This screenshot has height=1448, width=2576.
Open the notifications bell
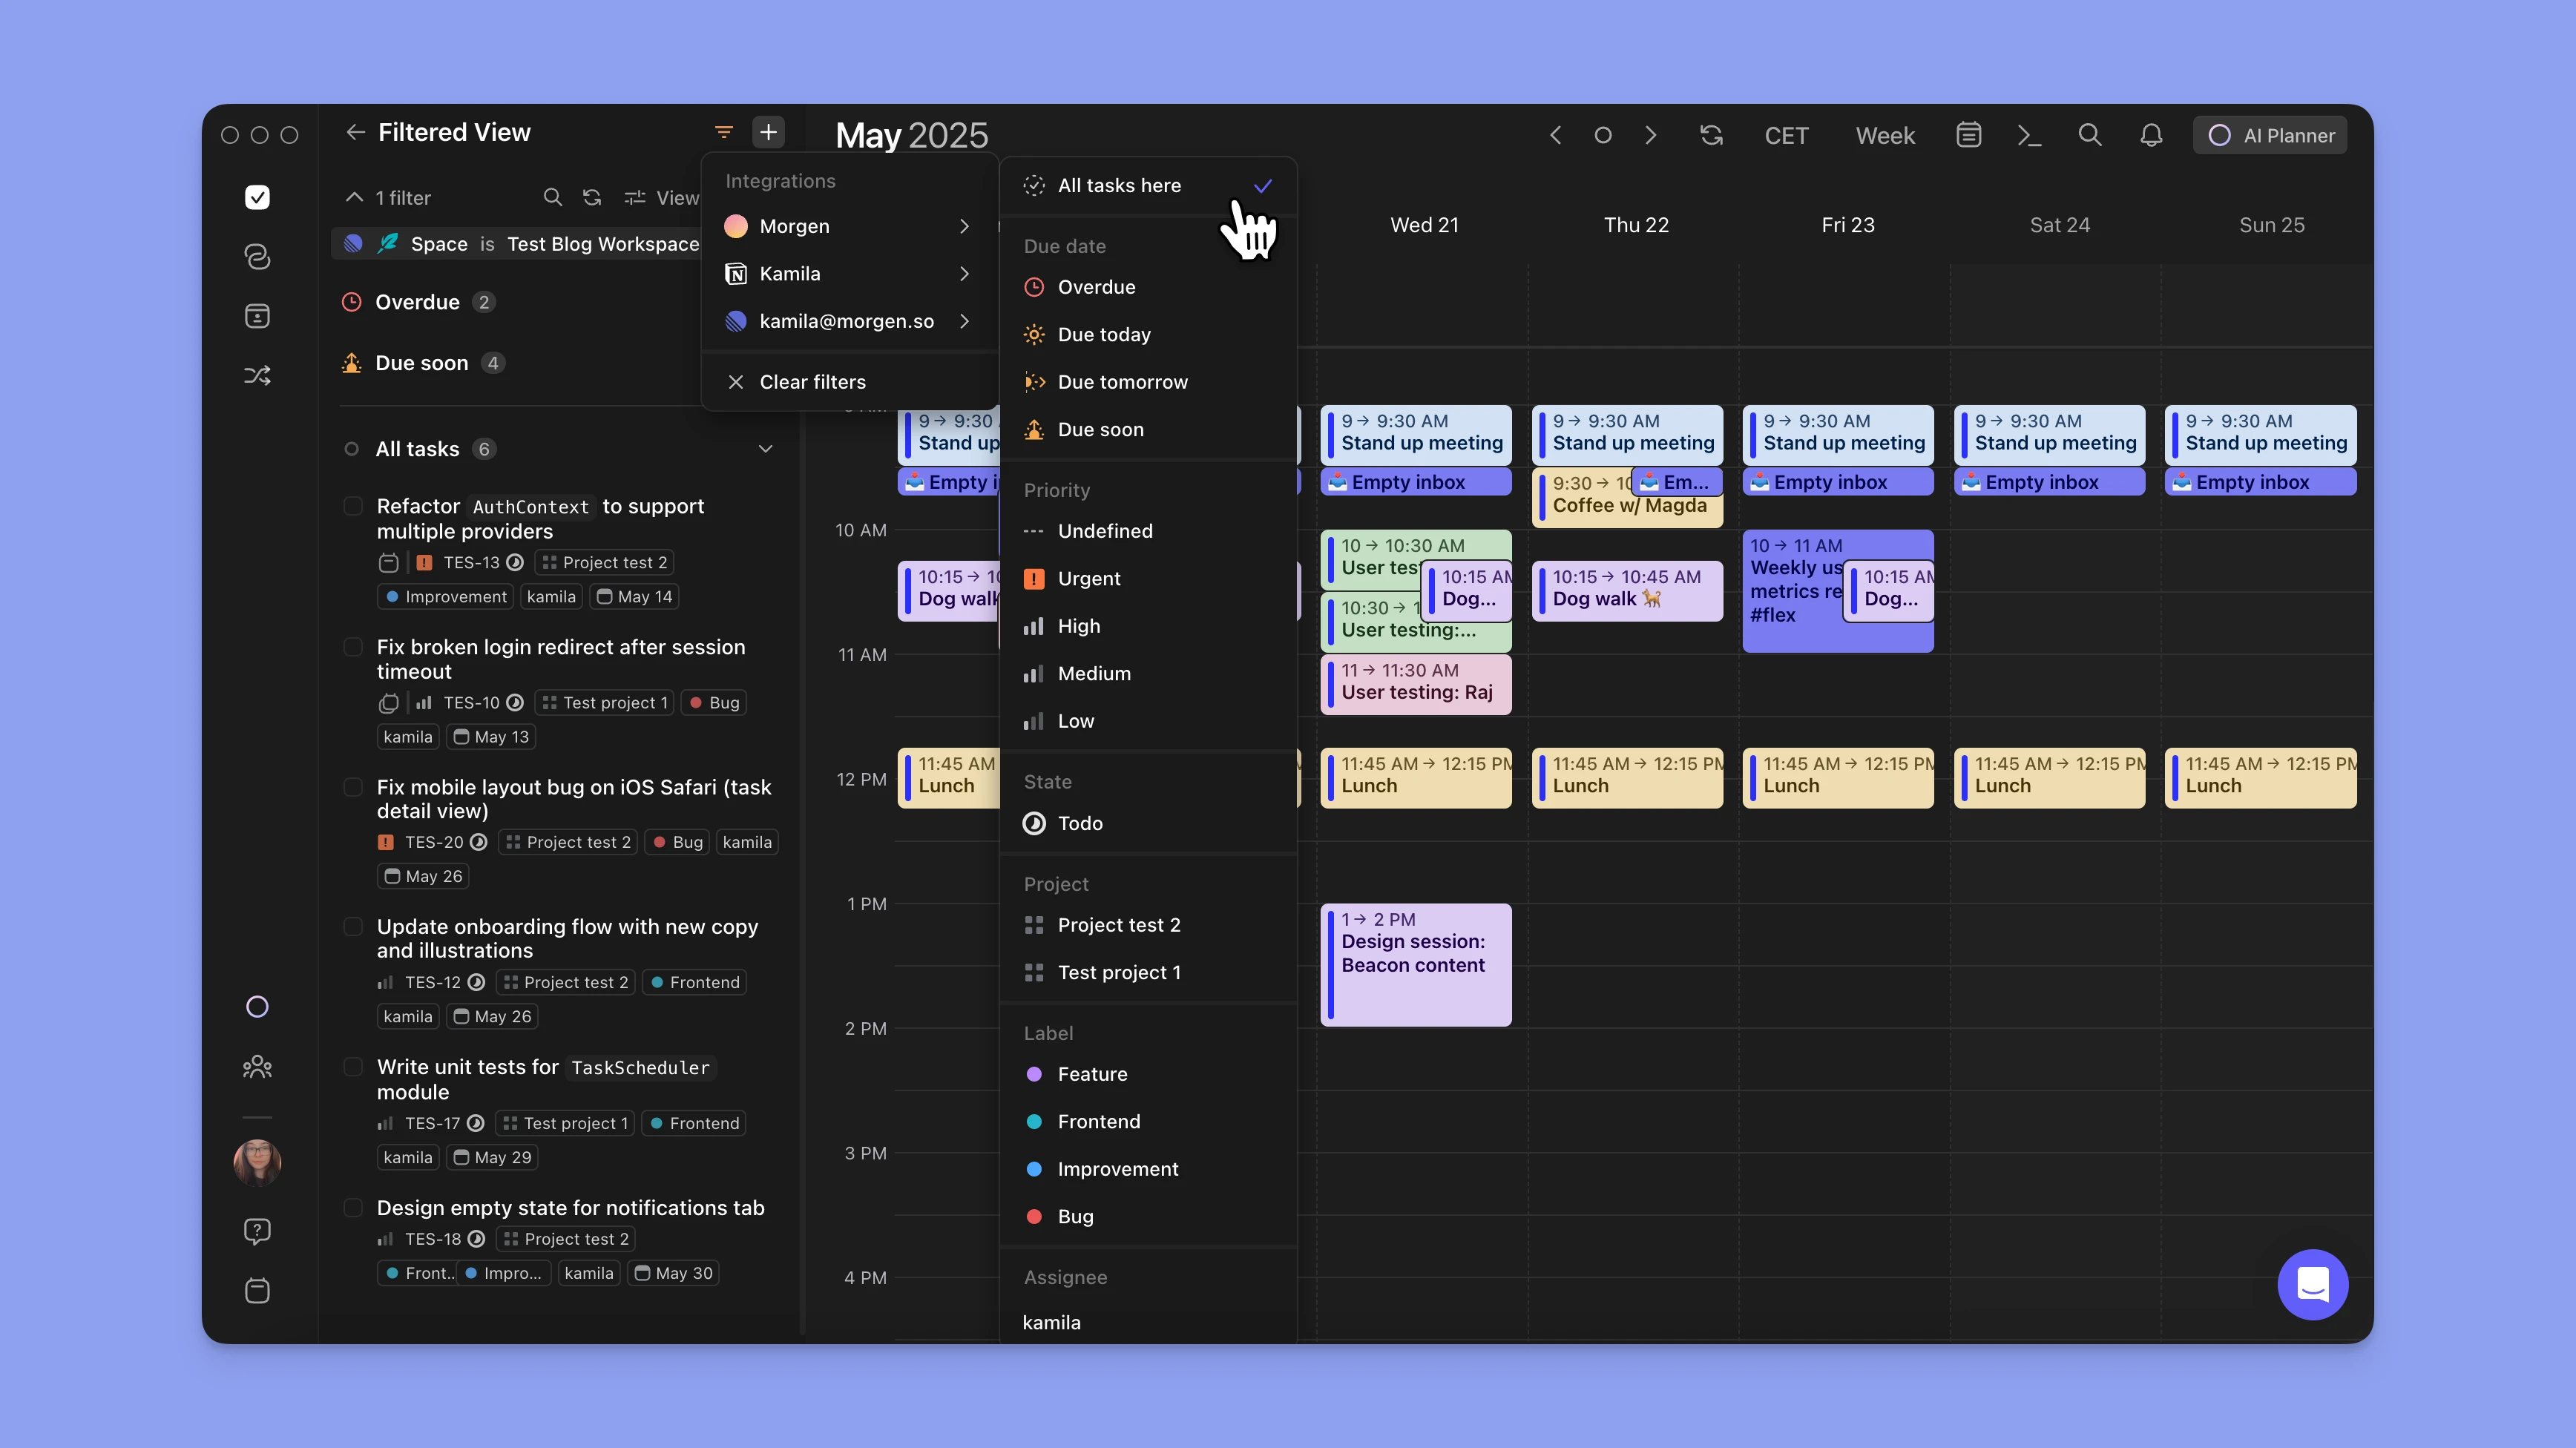coord(2151,135)
